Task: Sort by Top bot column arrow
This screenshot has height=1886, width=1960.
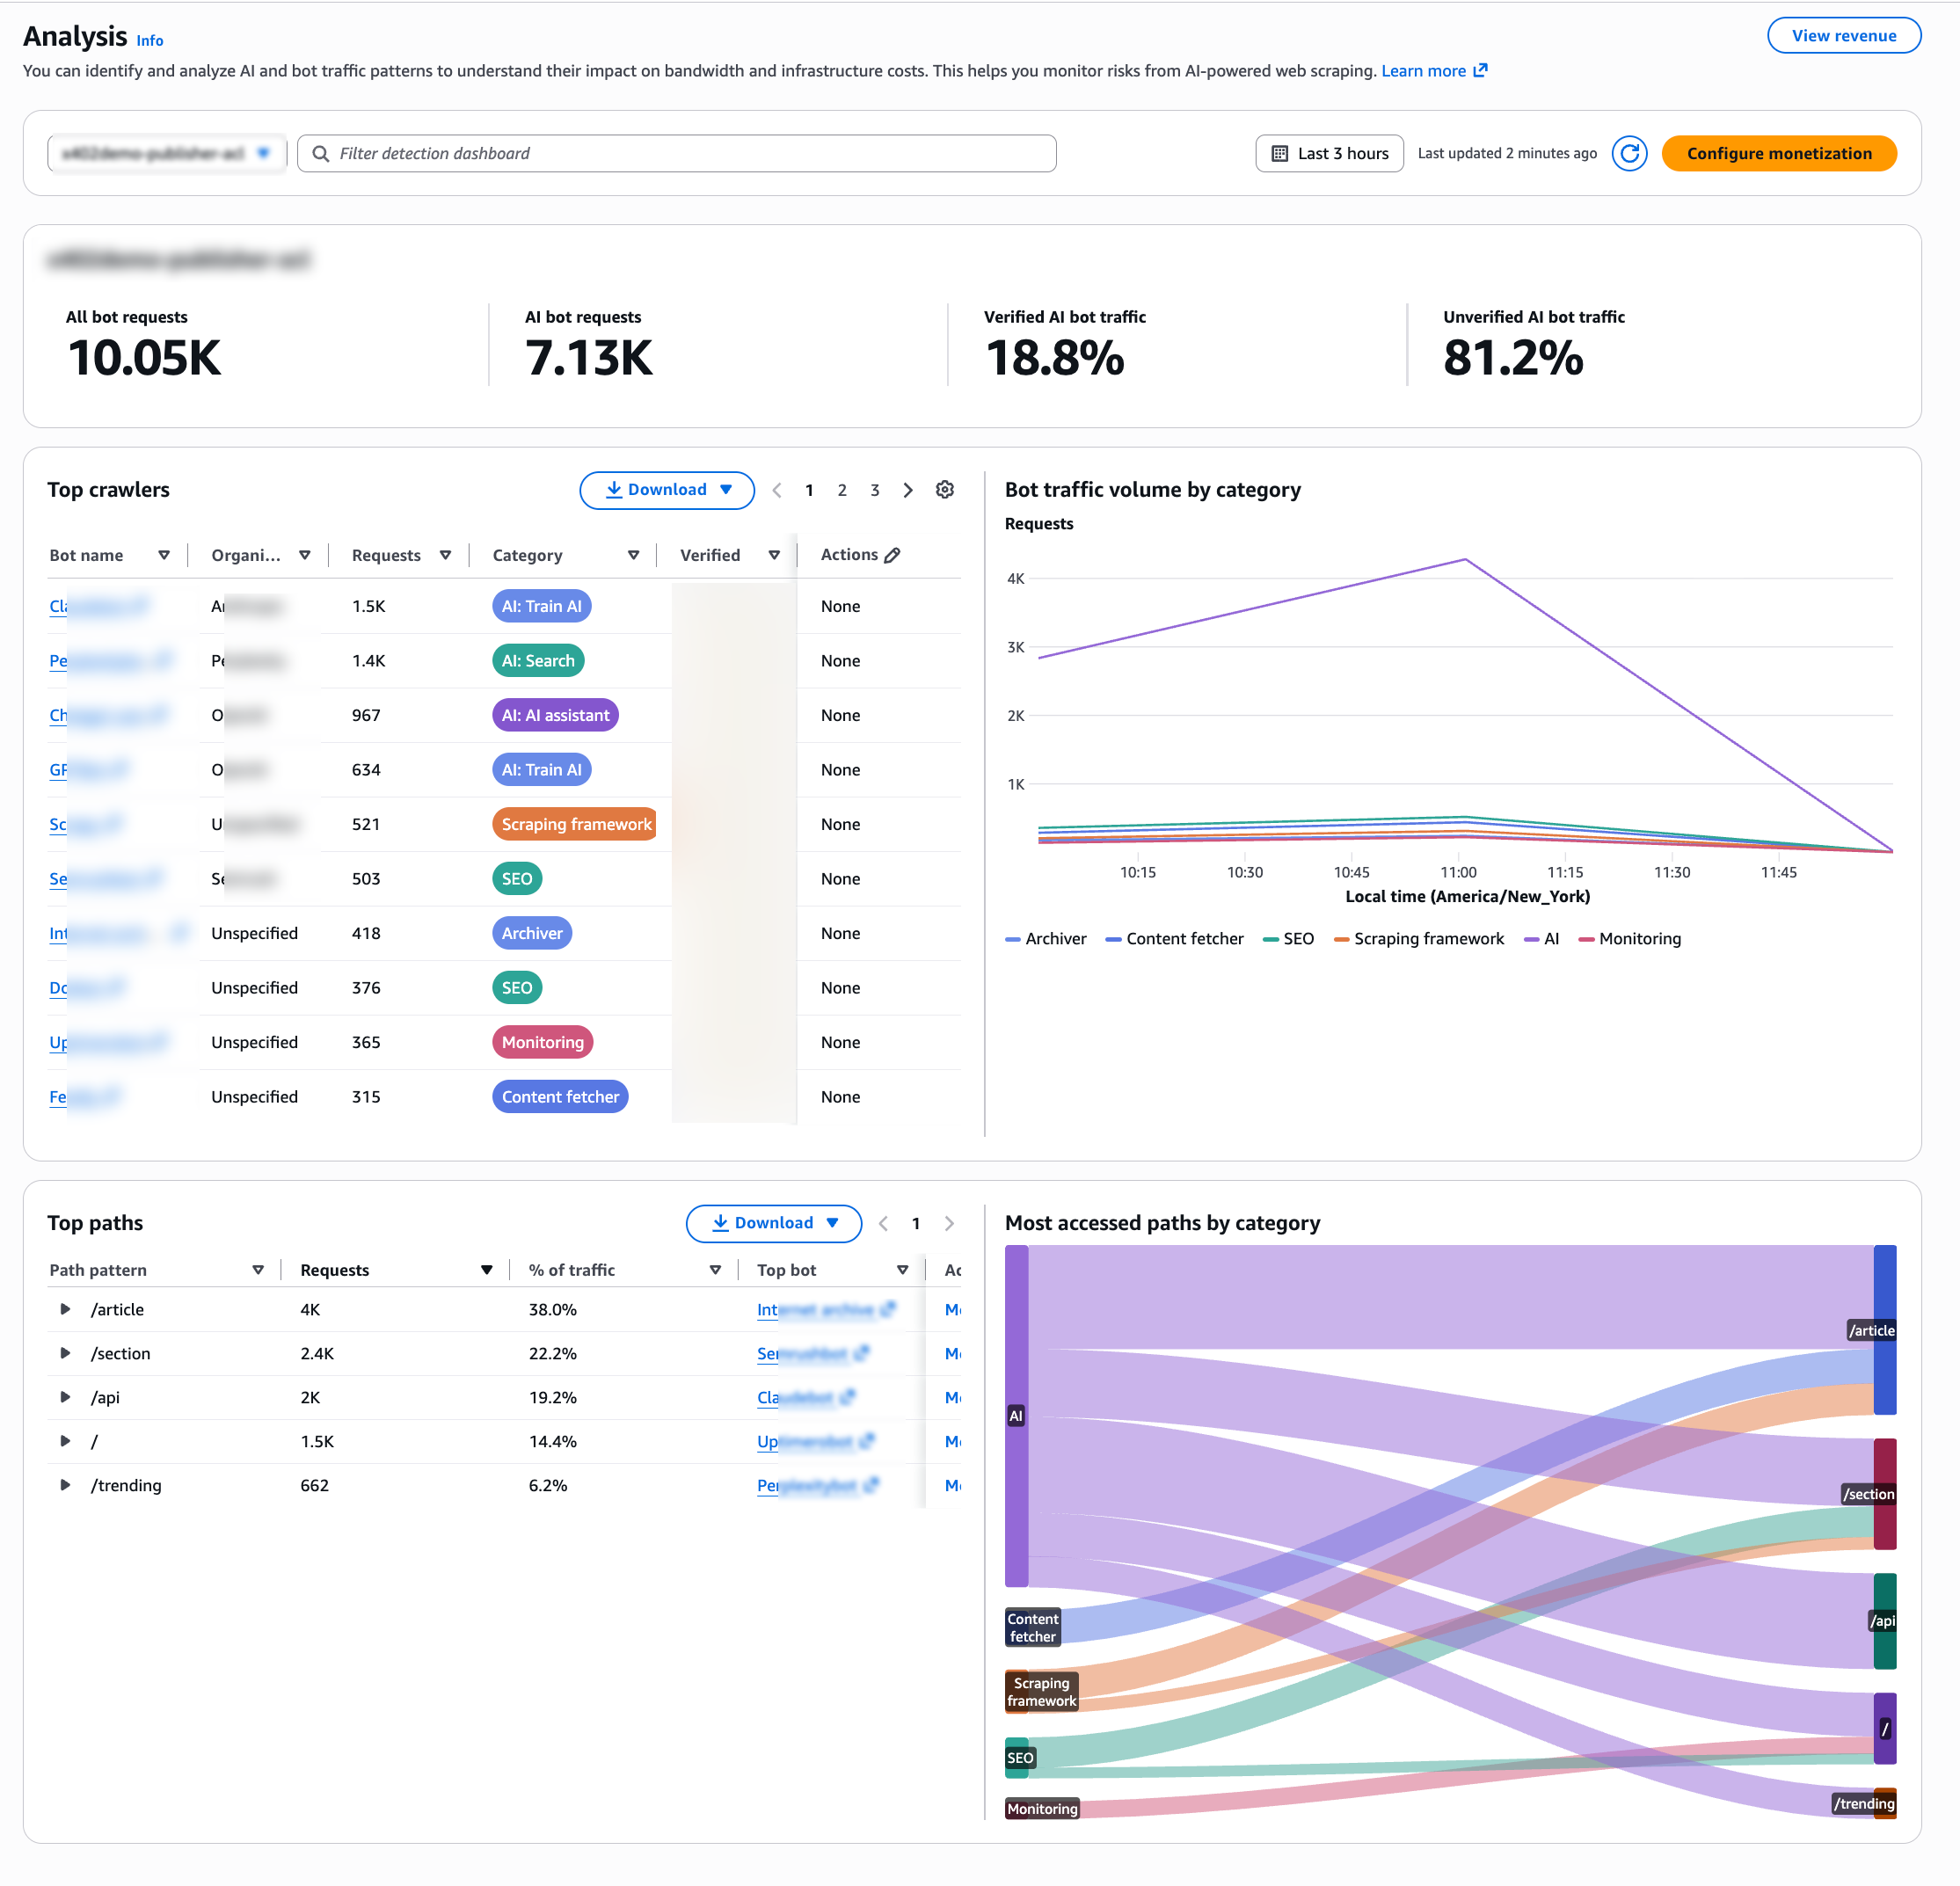Action: coord(902,1270)
